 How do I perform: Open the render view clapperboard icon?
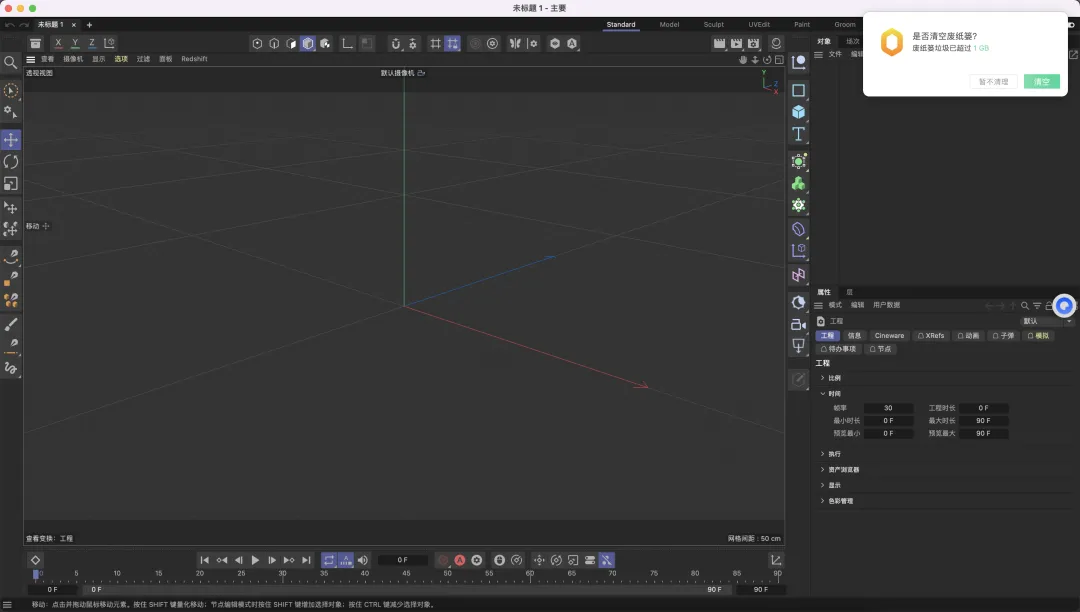(719, 43)
